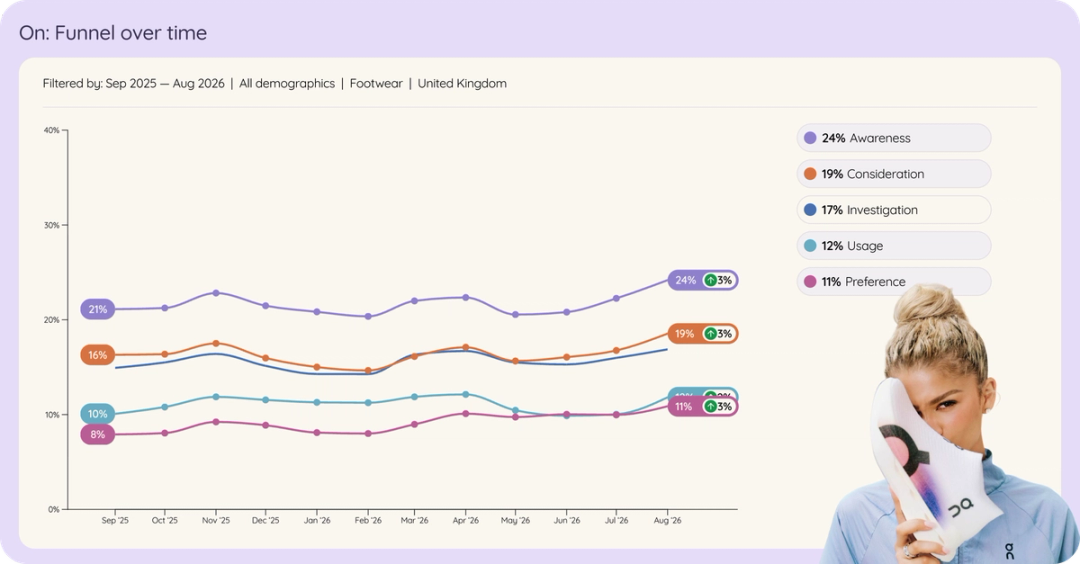Viewport: 1080px width, 564px height.
Task: Click the Usage data point at Oct '25
Action: (x=165, y=407)
